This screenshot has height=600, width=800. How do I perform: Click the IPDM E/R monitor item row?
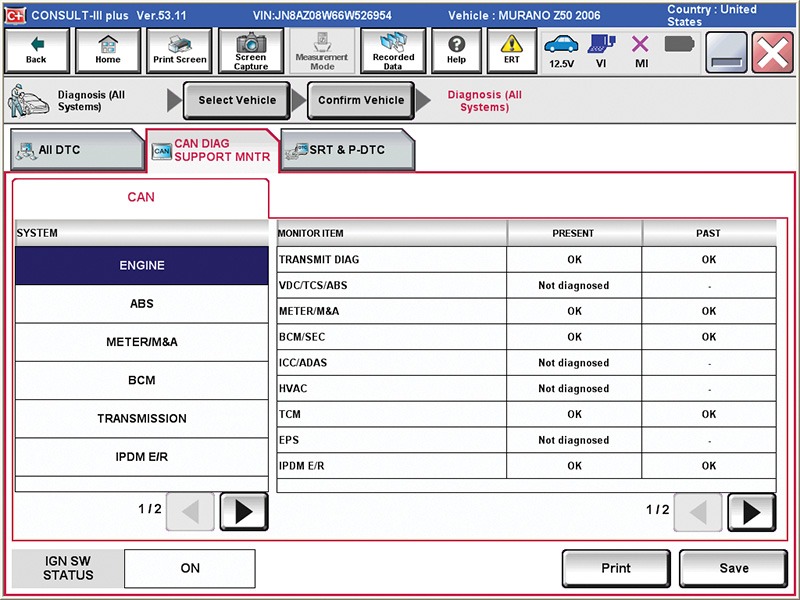pos(527,466)
